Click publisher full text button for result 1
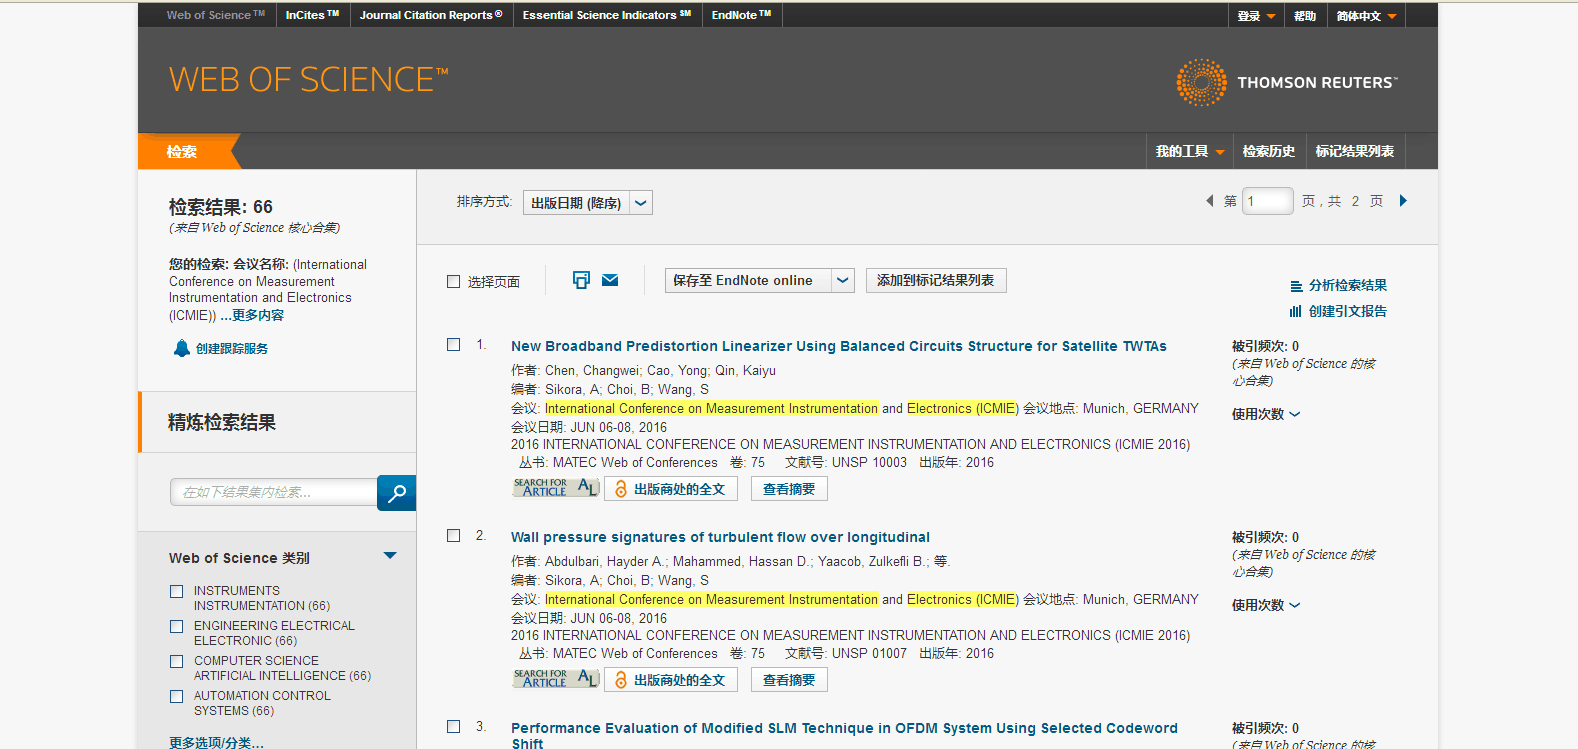This screenshot has height=749, width=1578. (671, 489)
